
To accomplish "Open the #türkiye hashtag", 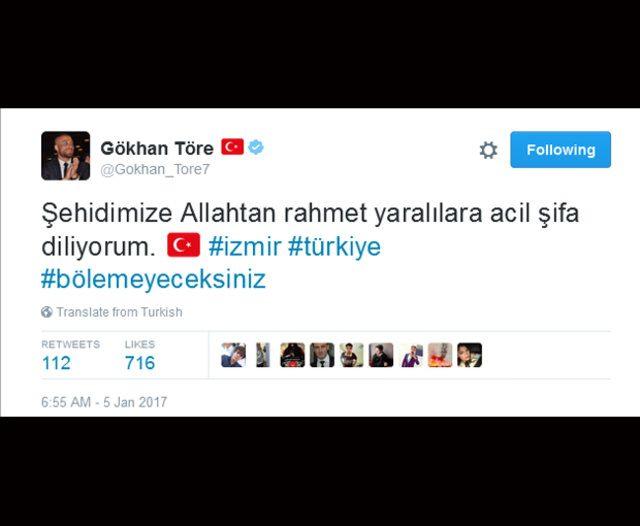I will [334, 246].
